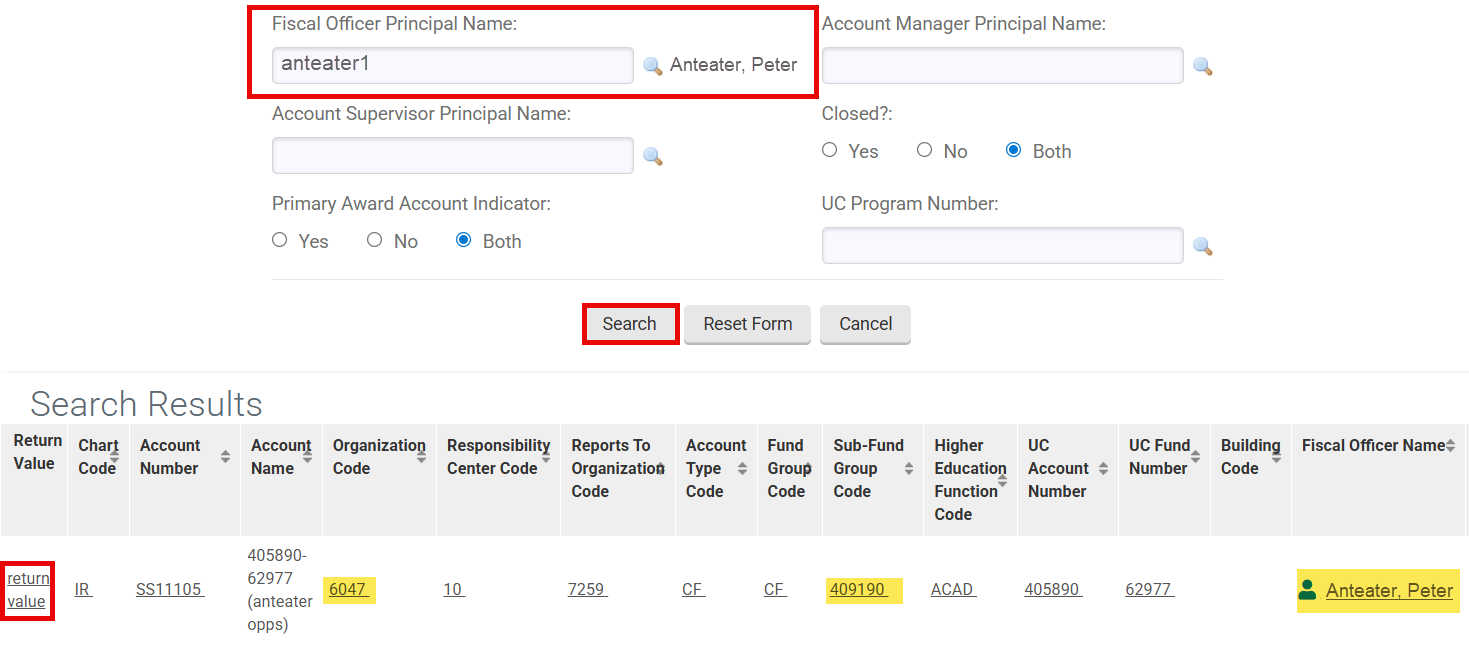Select Closed? No radio button
This screenshot has width=1469, height=649.
tap(924, 150)
